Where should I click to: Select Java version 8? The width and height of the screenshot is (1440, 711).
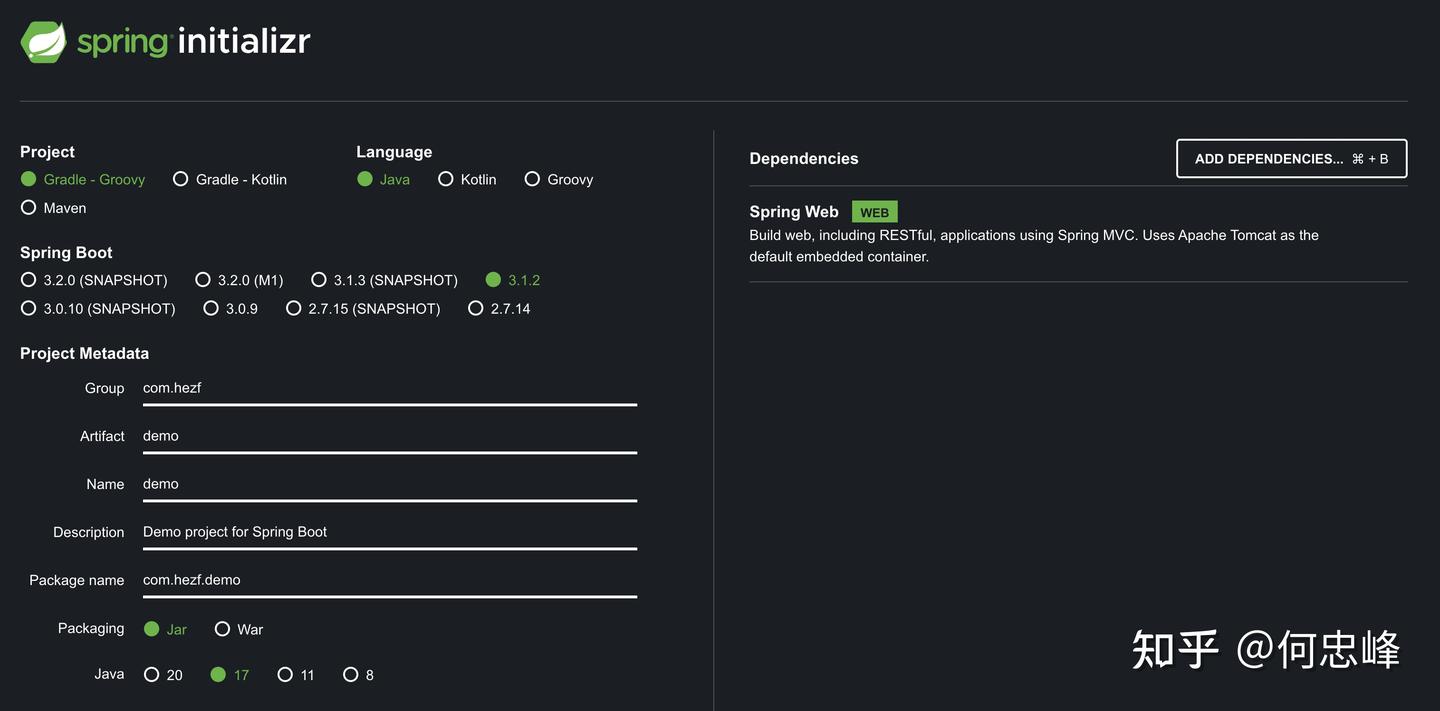[x=358, y=675]
